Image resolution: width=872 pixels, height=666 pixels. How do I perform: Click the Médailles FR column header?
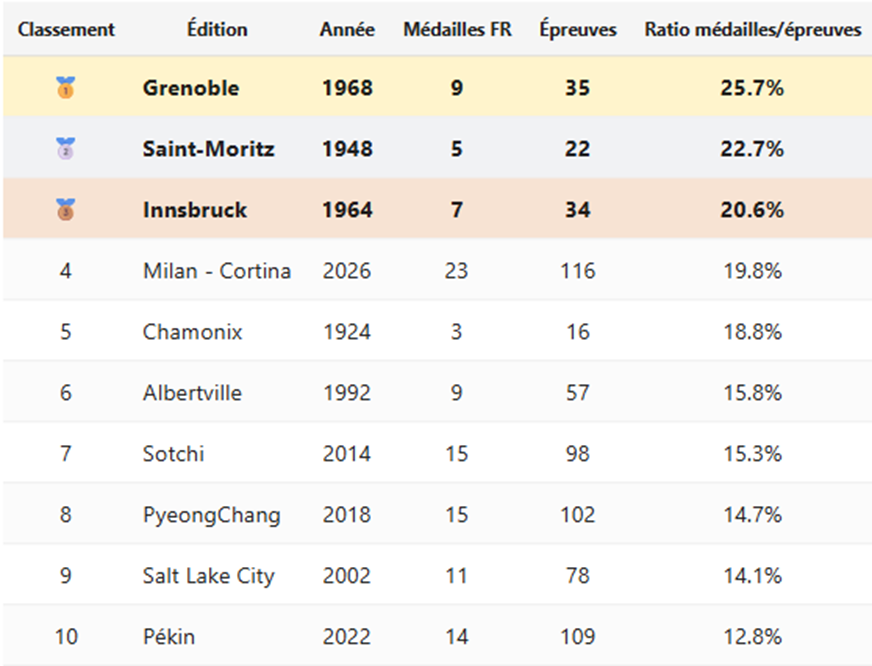(457, 29)
